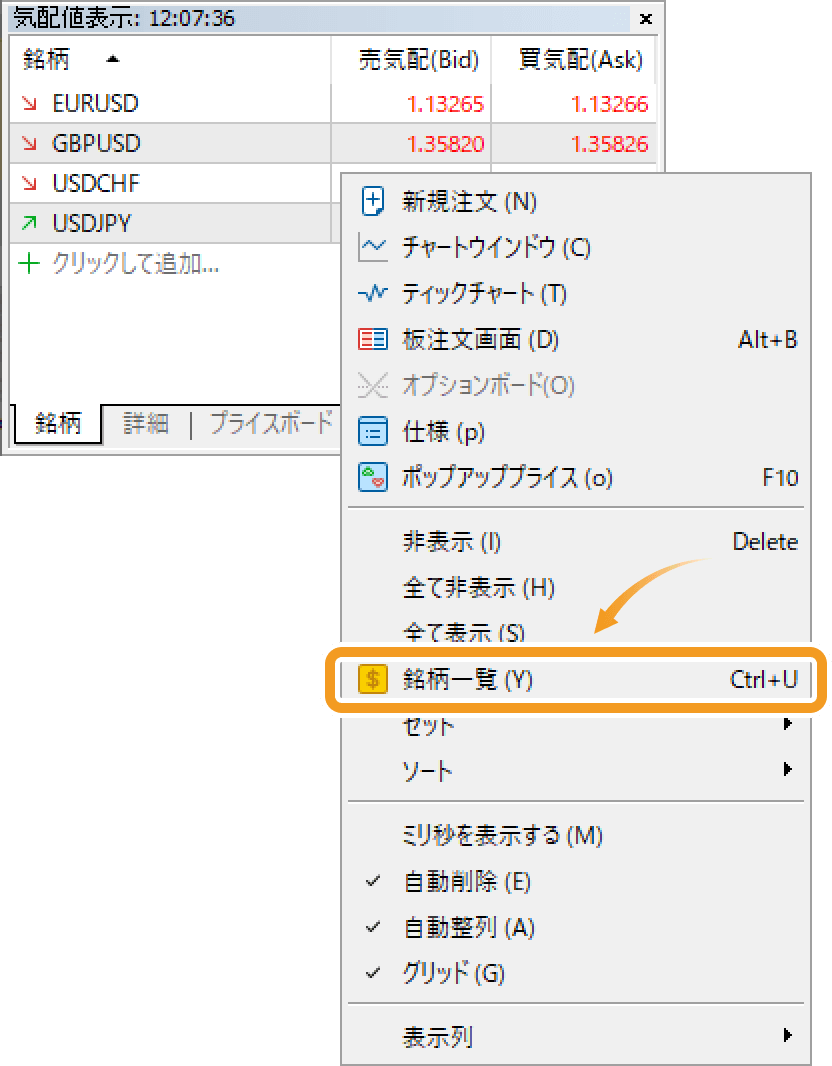Click the 売気配(Bid) column header
Screen dimensions: 832x1066
[x=411, y=60]
